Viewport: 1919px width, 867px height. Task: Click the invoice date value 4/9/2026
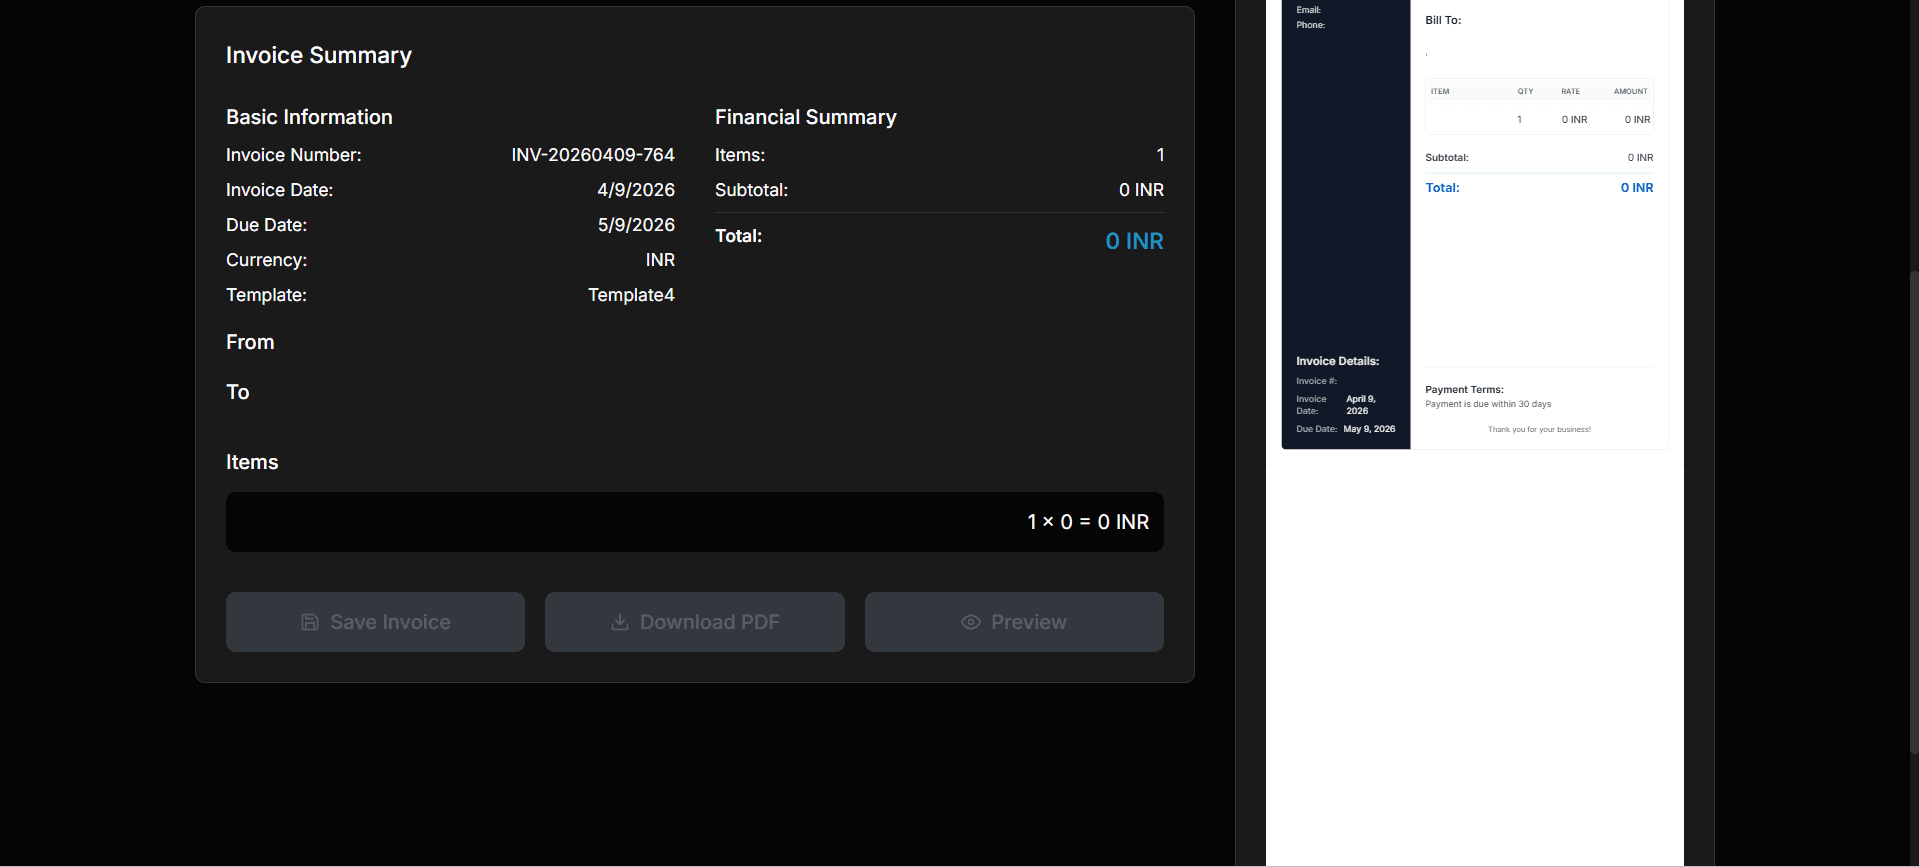636,190
